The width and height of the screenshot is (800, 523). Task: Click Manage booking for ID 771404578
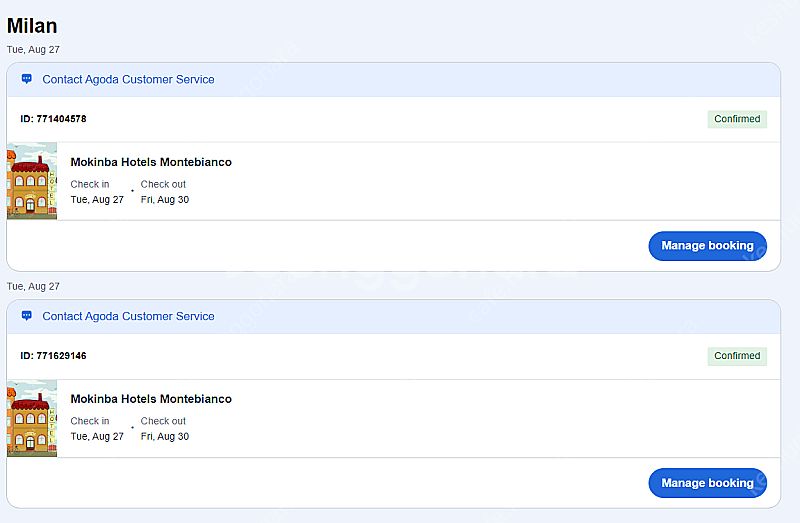pyautogui.click(x=707, y=246)
